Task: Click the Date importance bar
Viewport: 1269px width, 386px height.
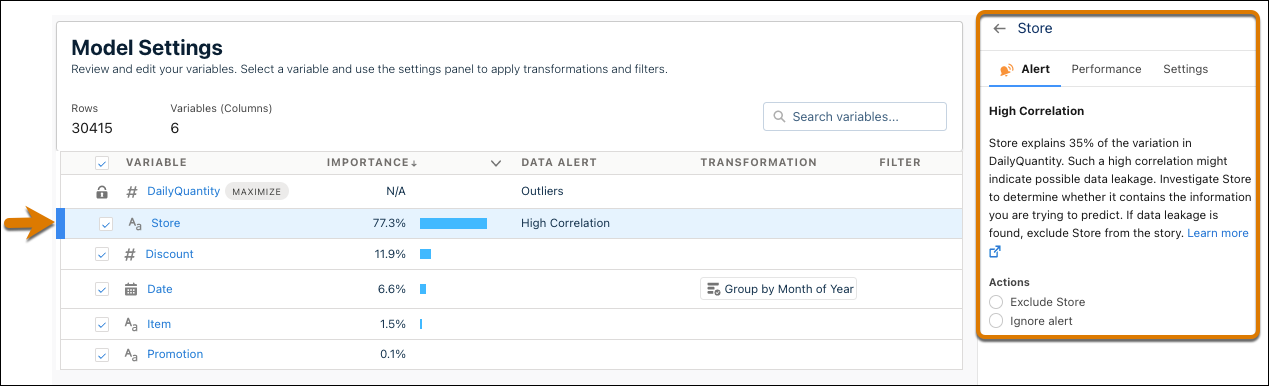Action: pos(423,289)
